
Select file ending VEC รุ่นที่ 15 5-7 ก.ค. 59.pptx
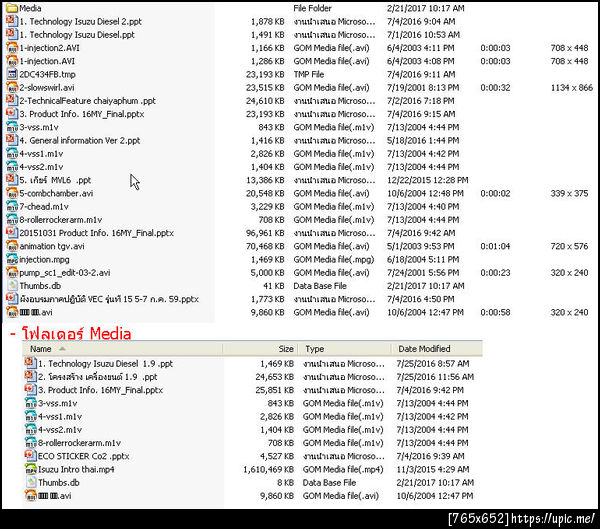(x=109, y=299)
